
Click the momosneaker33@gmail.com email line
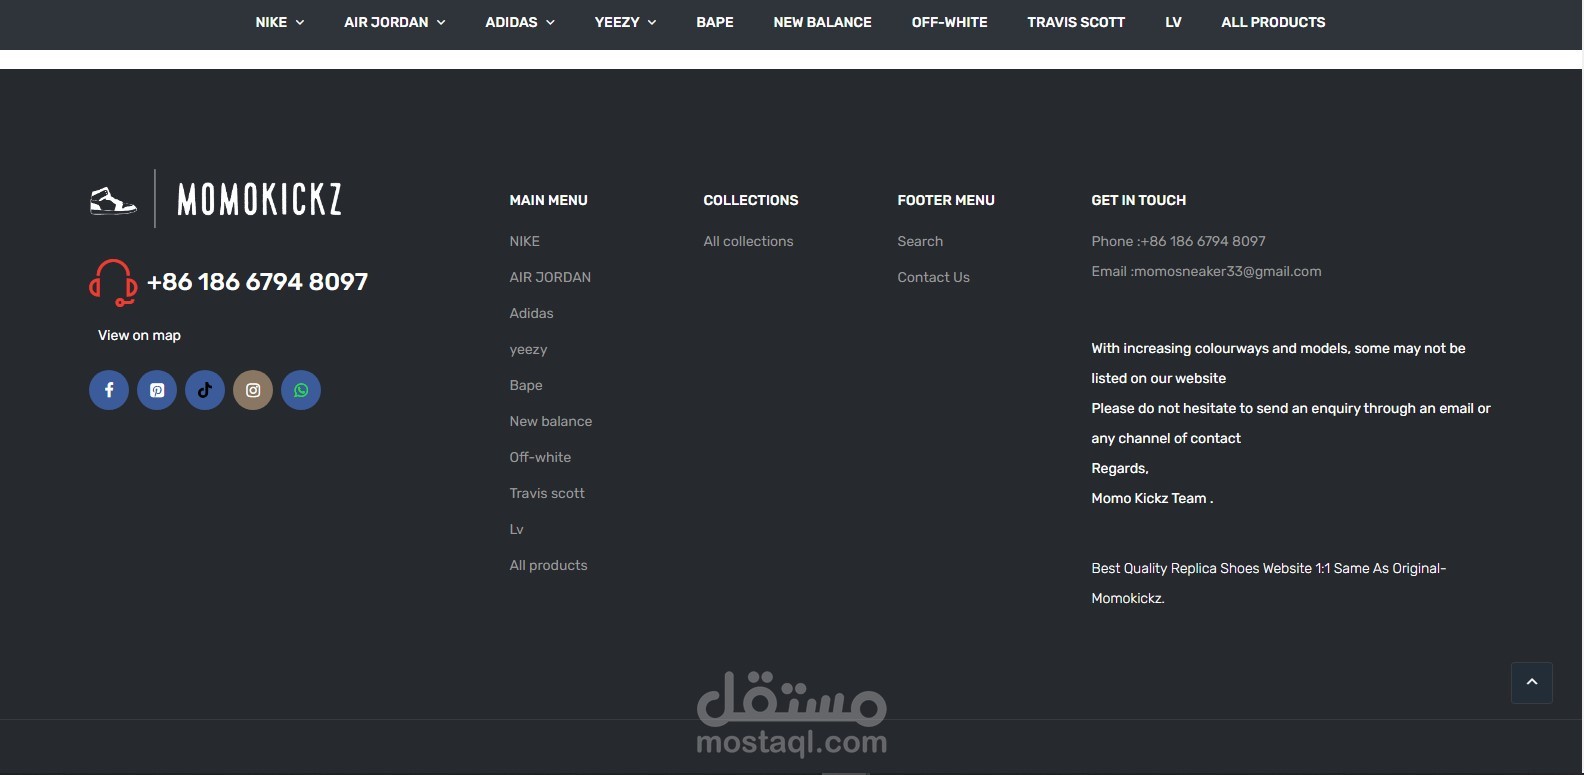click(1206, 271)
